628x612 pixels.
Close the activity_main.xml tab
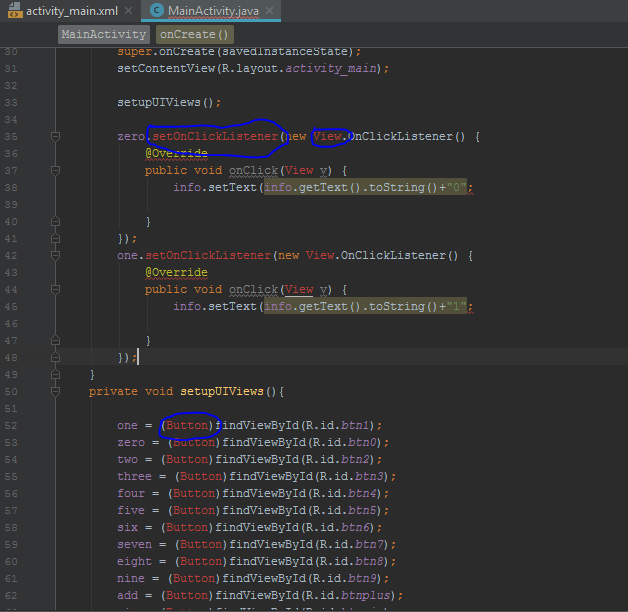pyautogui.click(x=129, y=11)
